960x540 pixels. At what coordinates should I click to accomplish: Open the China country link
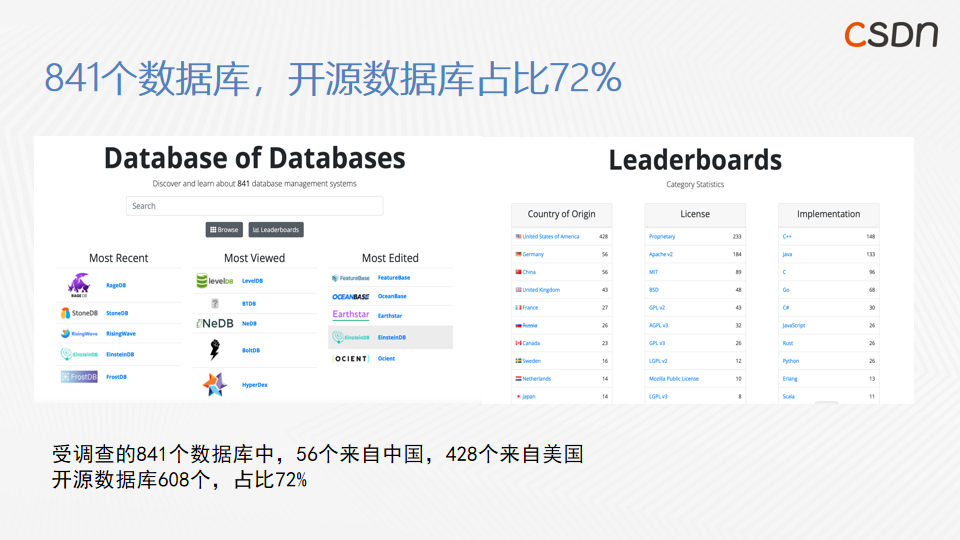coord(529,272)
